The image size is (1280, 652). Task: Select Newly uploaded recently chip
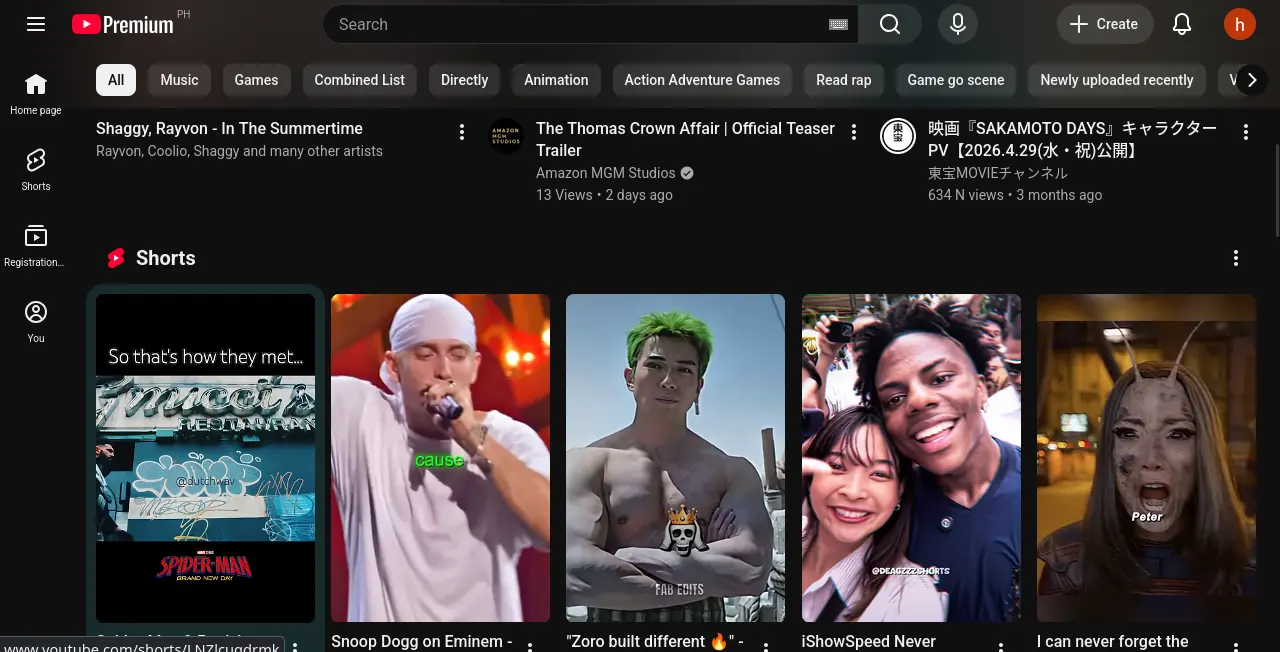1117,80
